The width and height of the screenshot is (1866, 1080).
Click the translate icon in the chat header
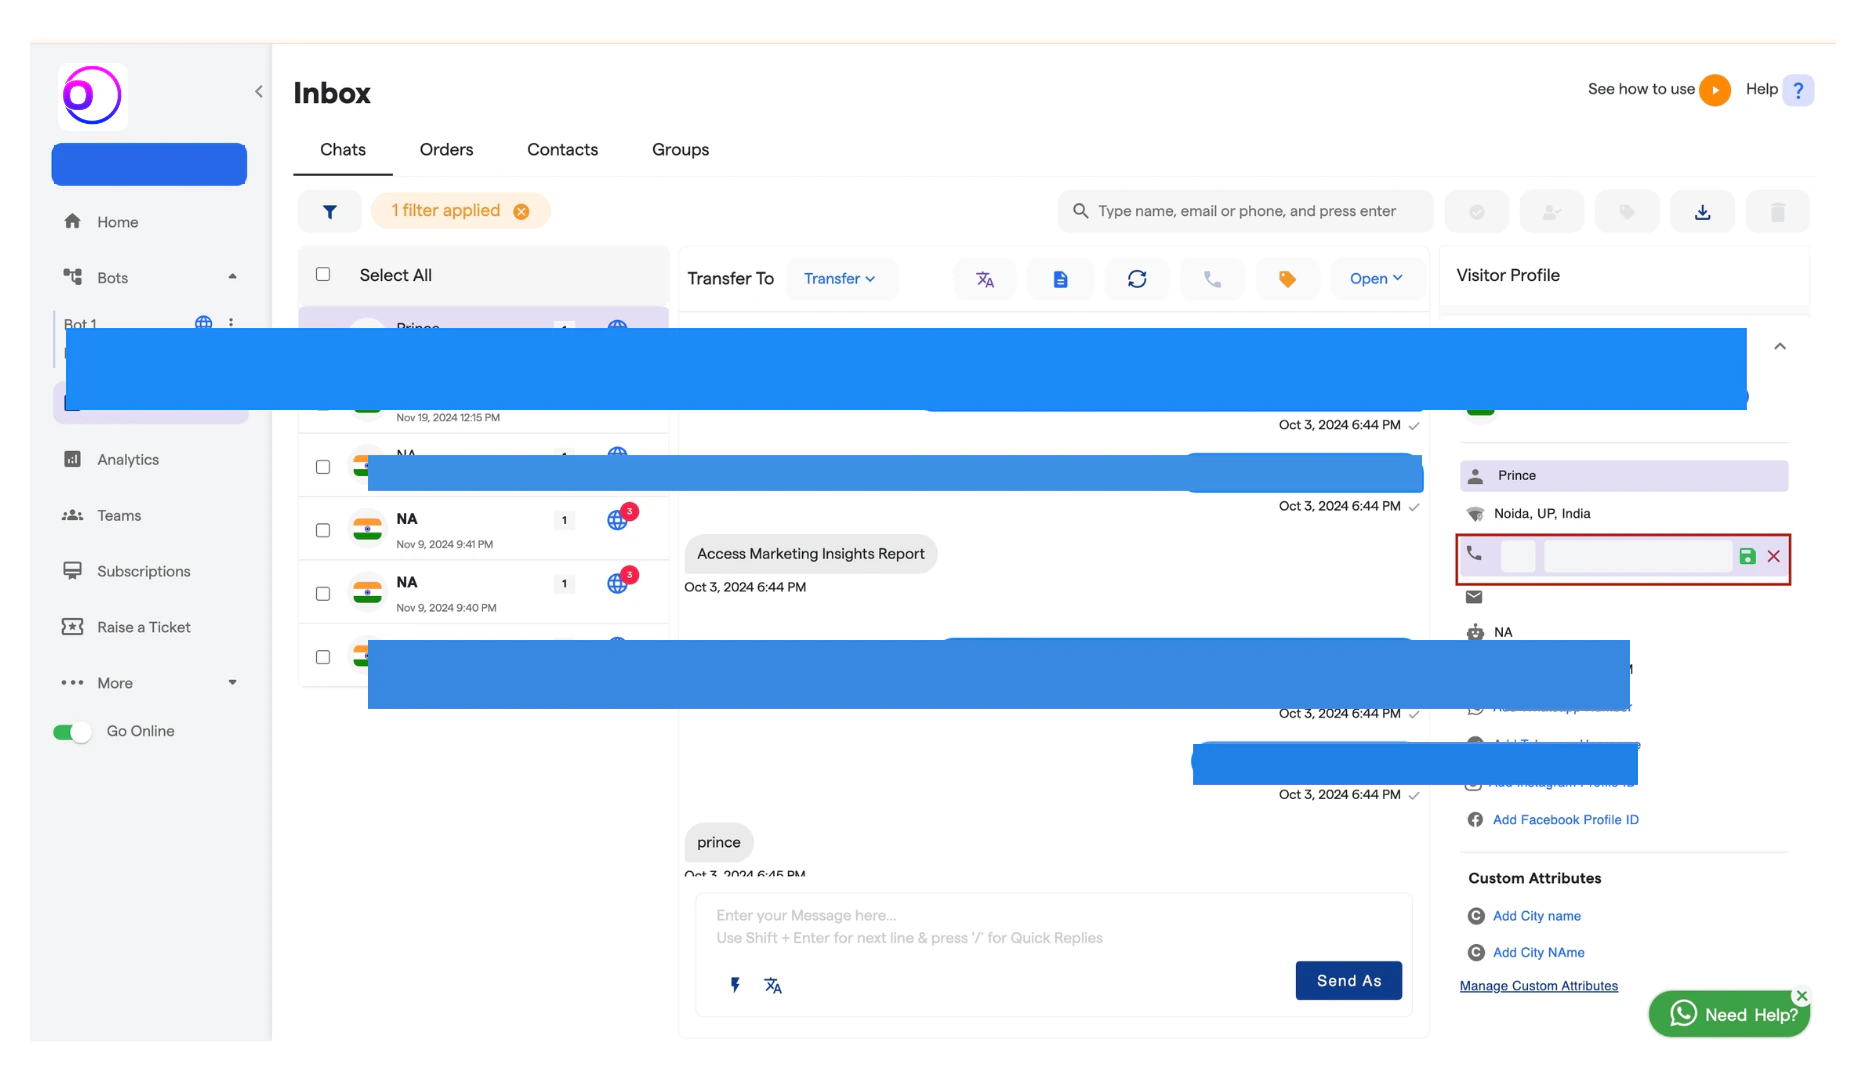[985, 279]
